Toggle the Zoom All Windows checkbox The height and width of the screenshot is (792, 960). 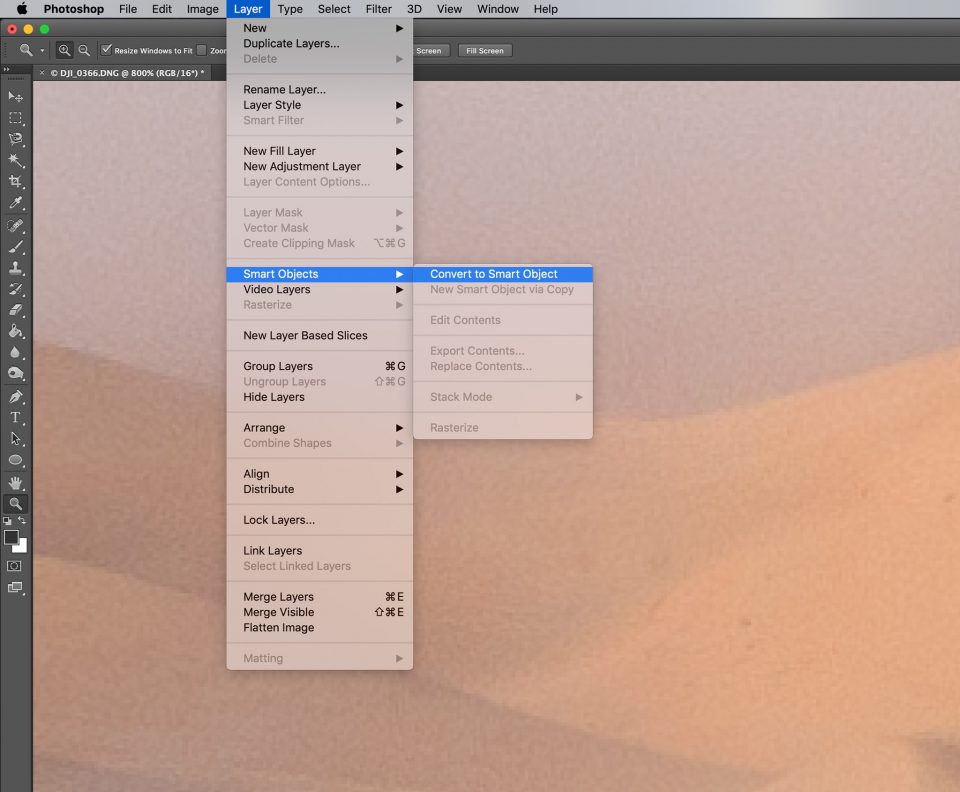pyautogui.click(x=201, y=50)
